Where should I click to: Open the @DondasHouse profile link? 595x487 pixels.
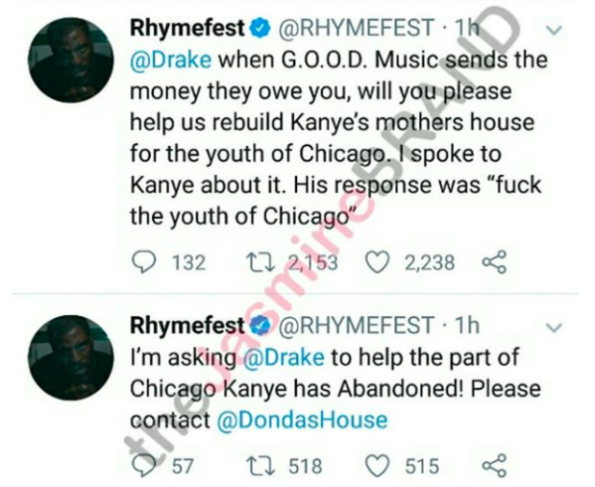point(302,420)
